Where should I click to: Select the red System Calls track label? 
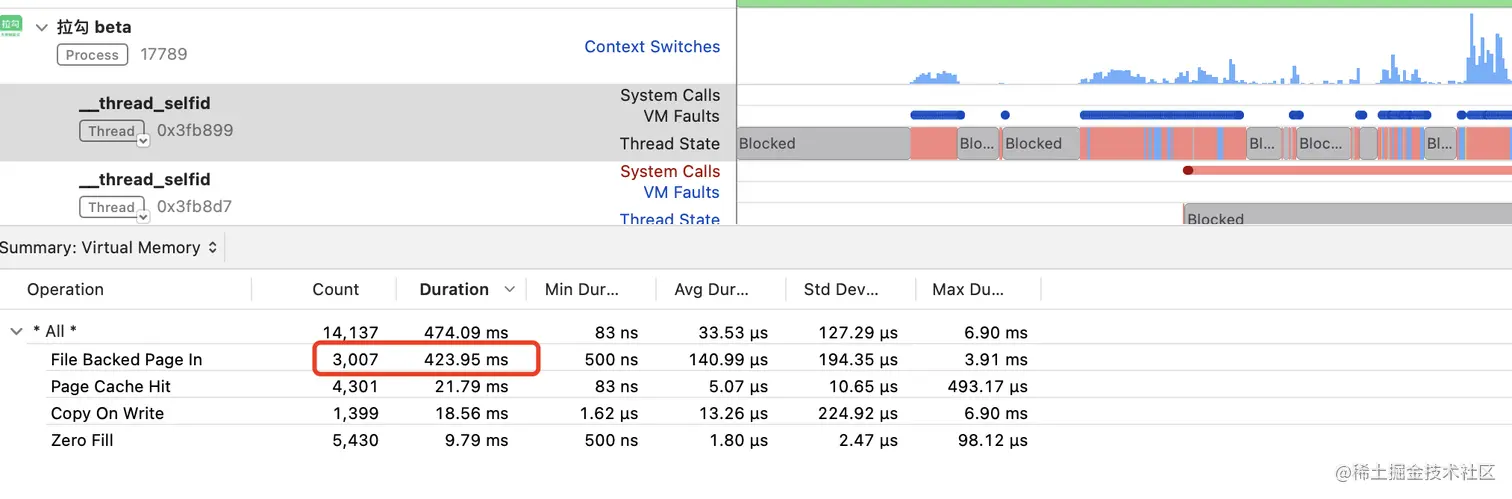coord(670,171)
